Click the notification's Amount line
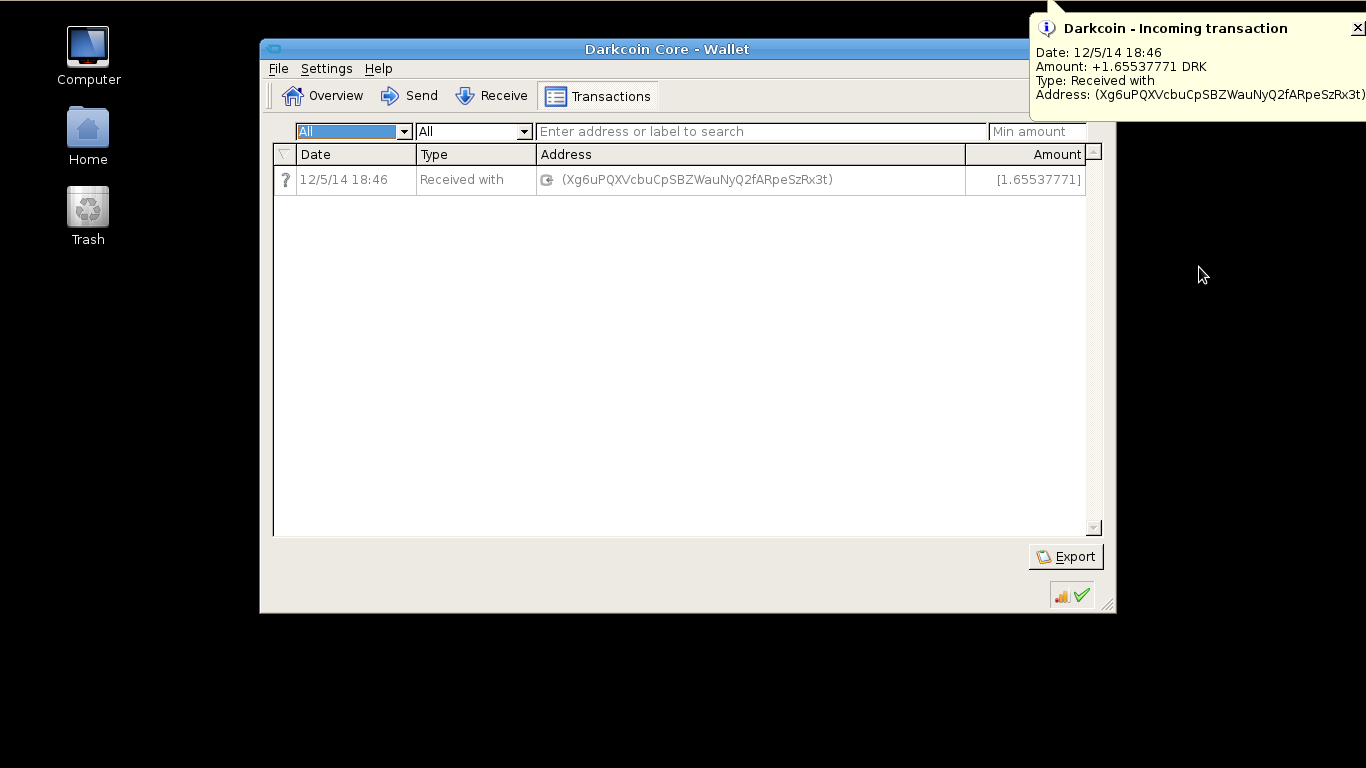Image resolution: width=1366 pixels, height=768 pixels. 1121,67
